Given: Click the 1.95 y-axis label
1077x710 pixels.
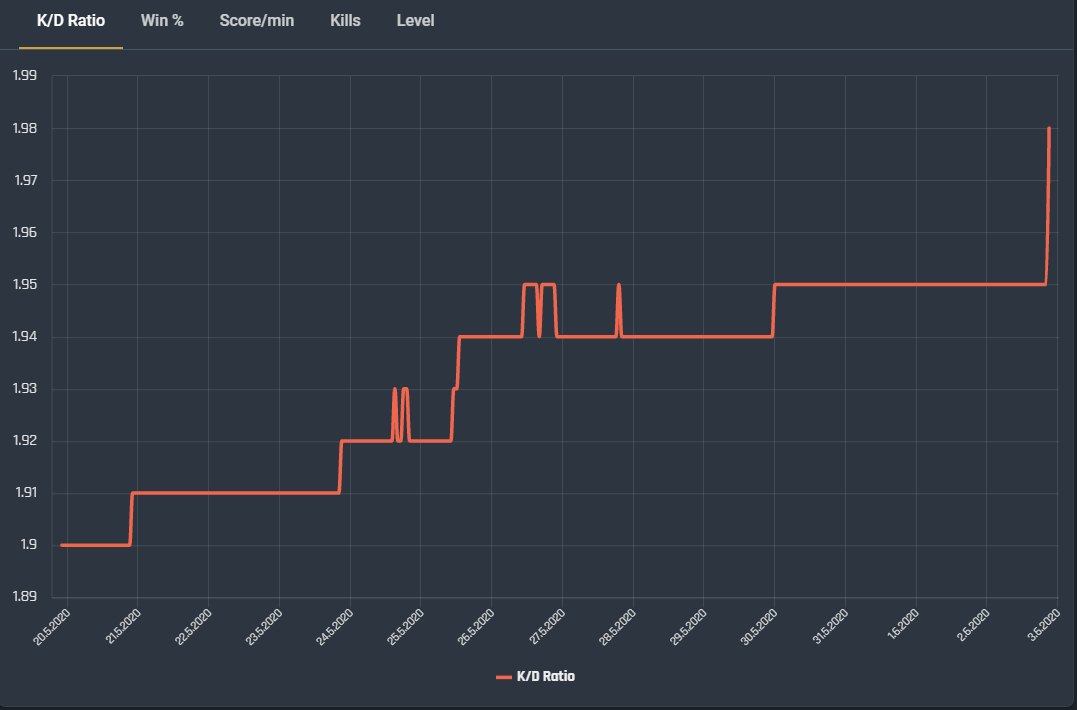Looking at the screenshot, I should click(x=25, y=284).
